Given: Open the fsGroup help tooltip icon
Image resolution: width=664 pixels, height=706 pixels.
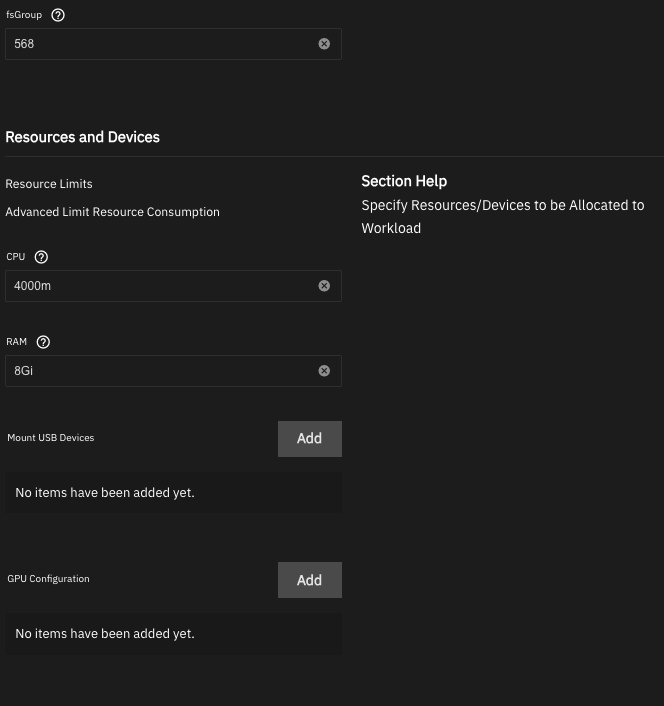Looking at the screenshot, I should pyautogui.click(x=58, y=15).
